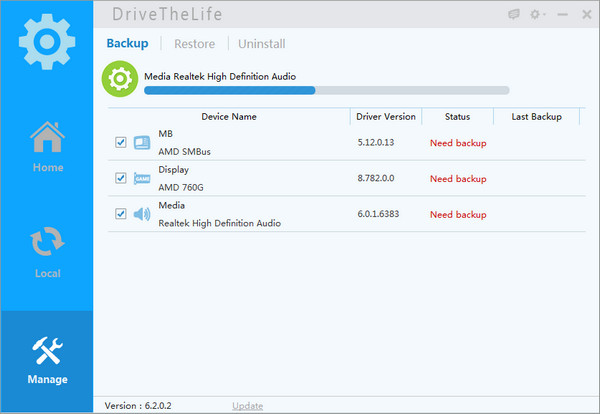
Task: Uncheck the Realtek High Definition Audio checkbox
Action: (x=121, y=214)
